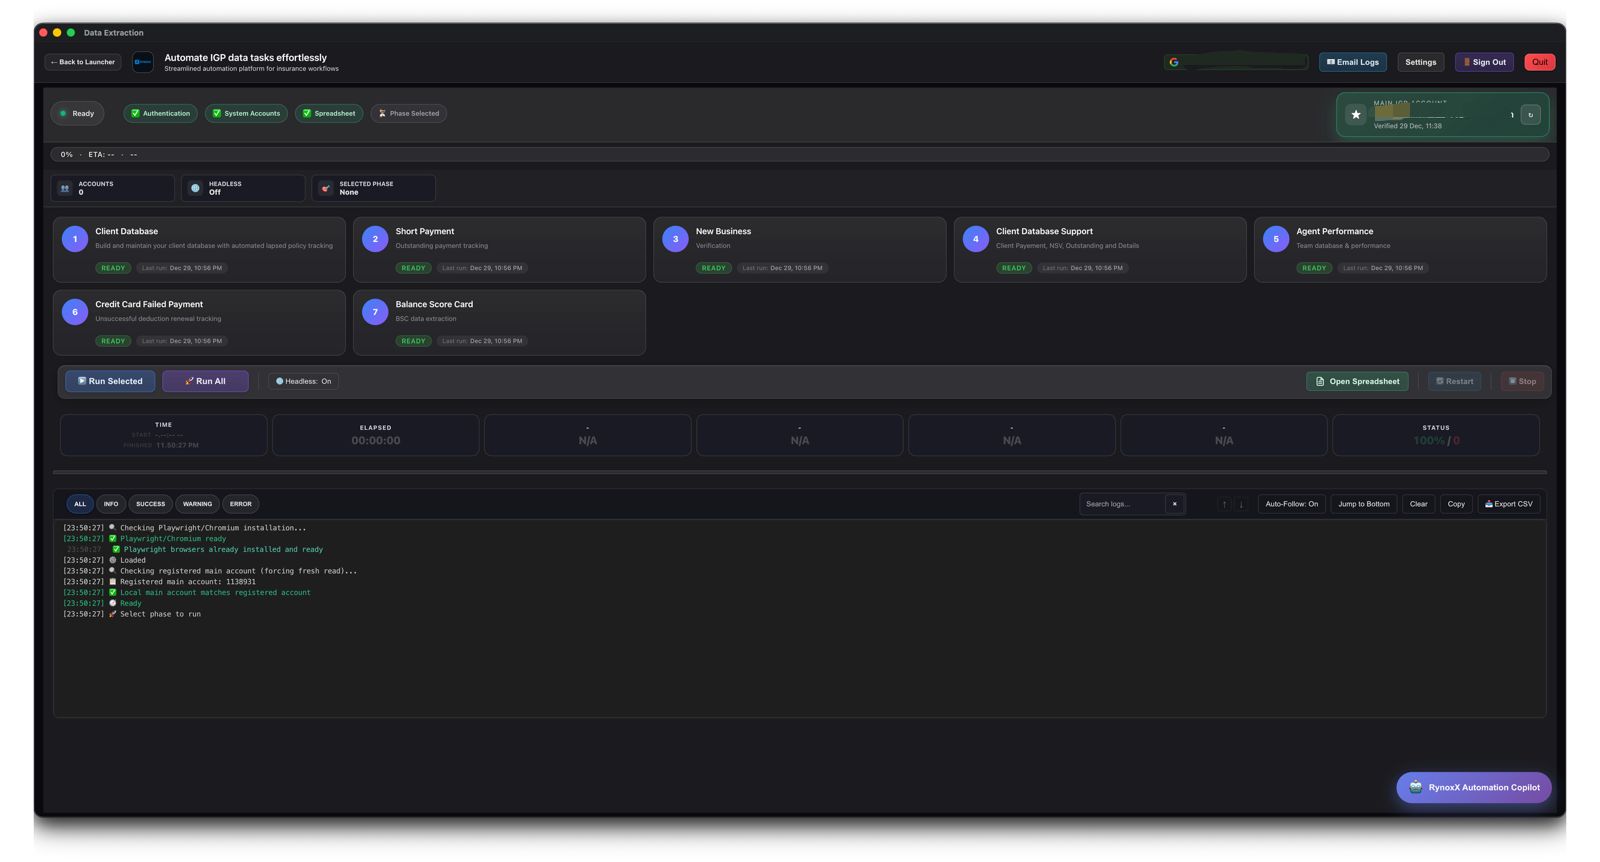Click the Time start/finished tile
This screenshot has width=1600, height=862.
coord(164,435)
